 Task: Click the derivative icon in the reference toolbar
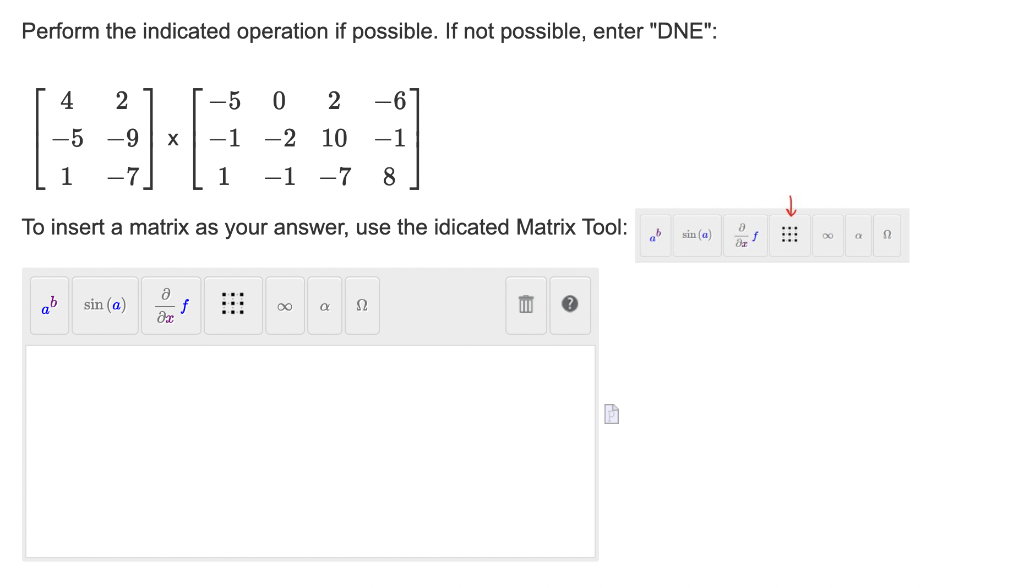pos(745,234)
